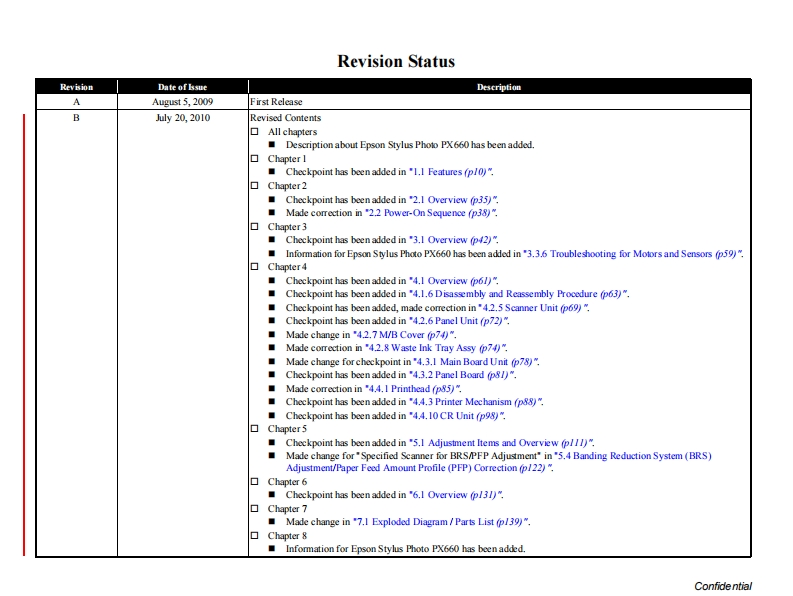Viewport: 793px width, 596px height.
Task: Follow the "4.2.6 Panel Unit (p72)" link
Action: pos(461,321)
